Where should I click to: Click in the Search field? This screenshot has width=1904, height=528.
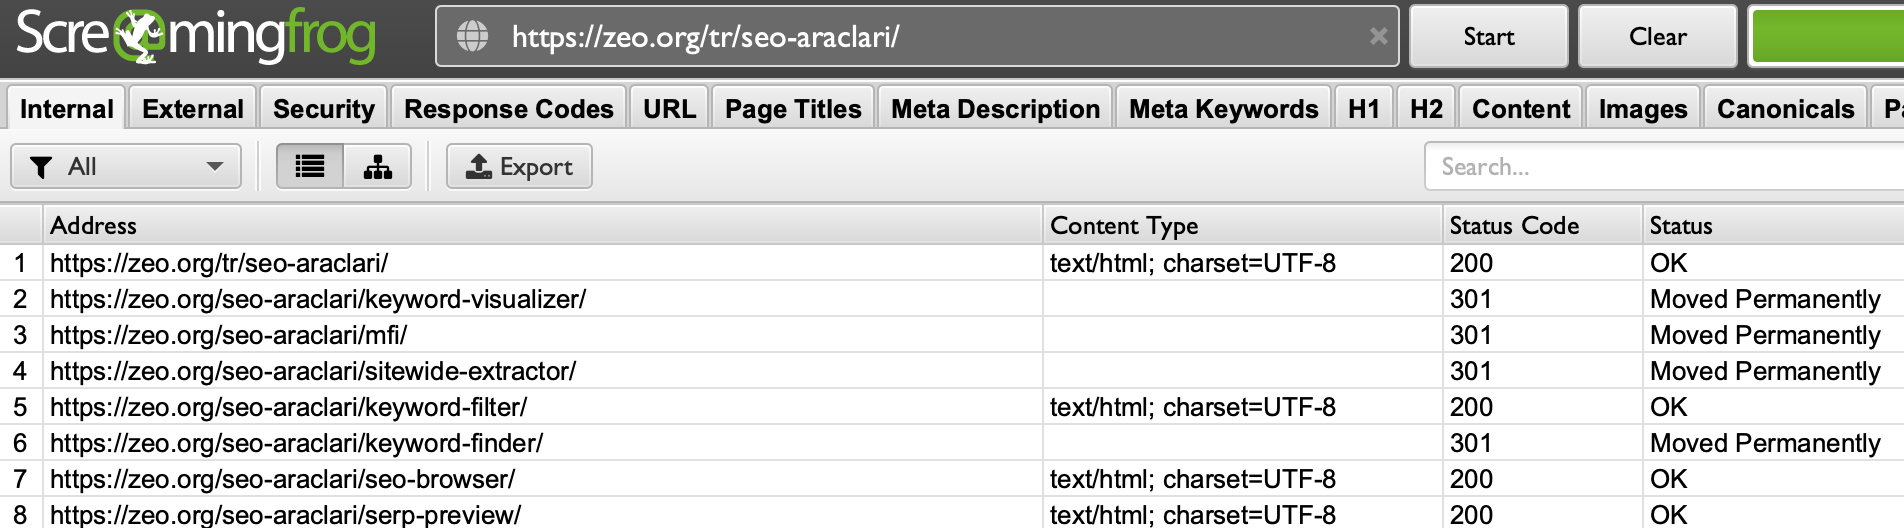(1664, 166)
